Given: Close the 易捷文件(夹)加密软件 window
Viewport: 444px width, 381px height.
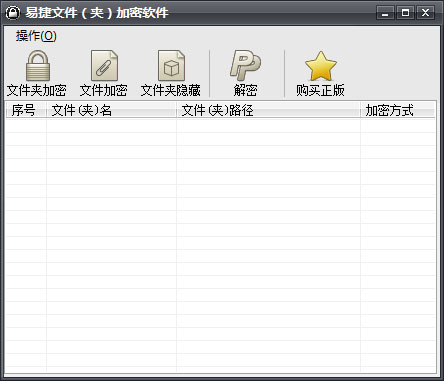Looking at the screenshot, I should point(425,13).
